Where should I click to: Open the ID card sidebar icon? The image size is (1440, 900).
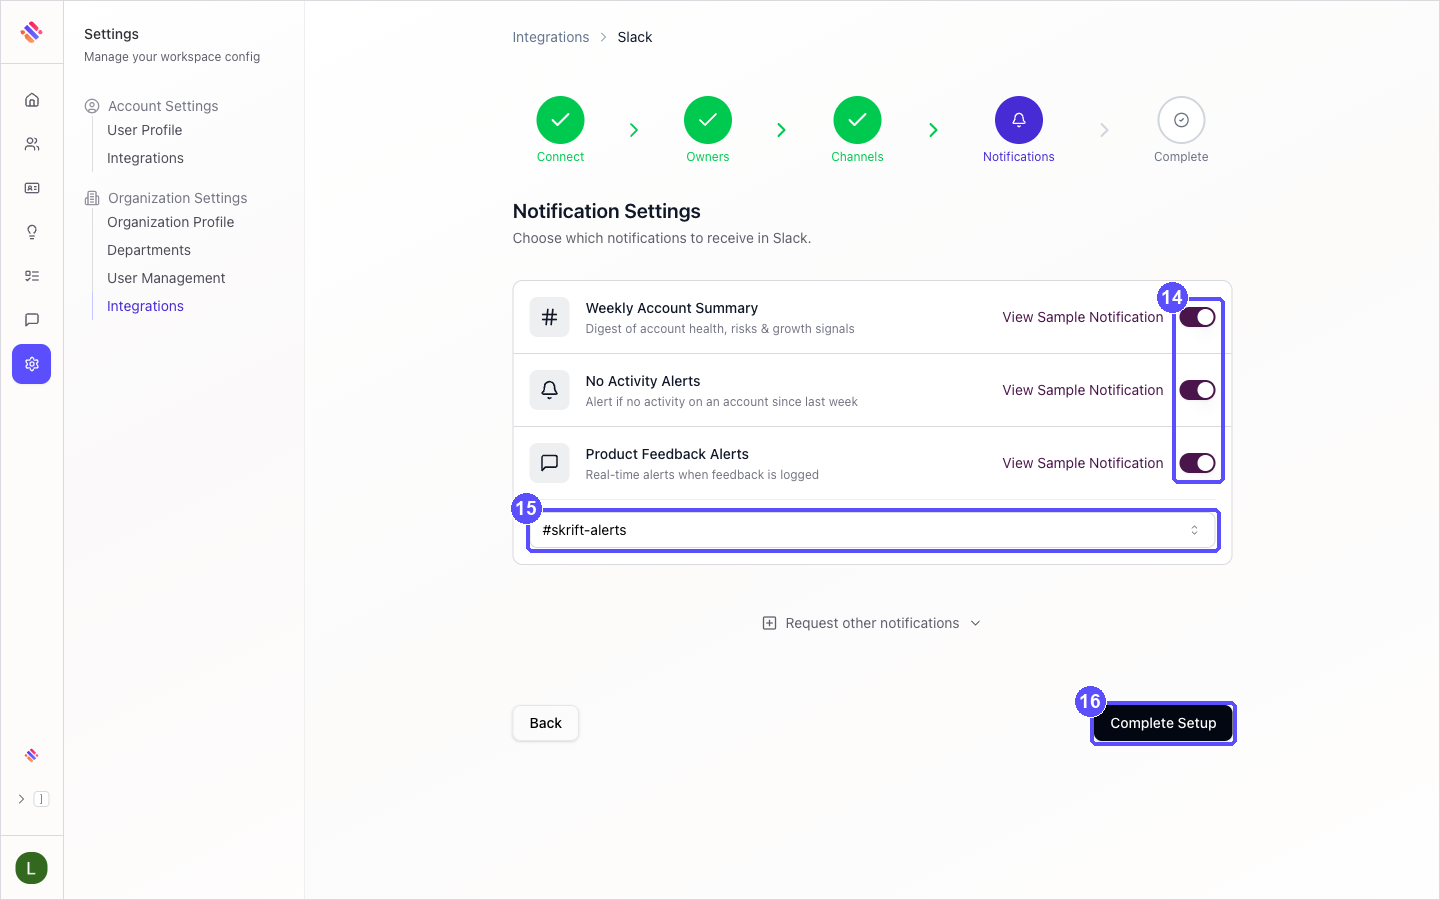coord(32,188)
